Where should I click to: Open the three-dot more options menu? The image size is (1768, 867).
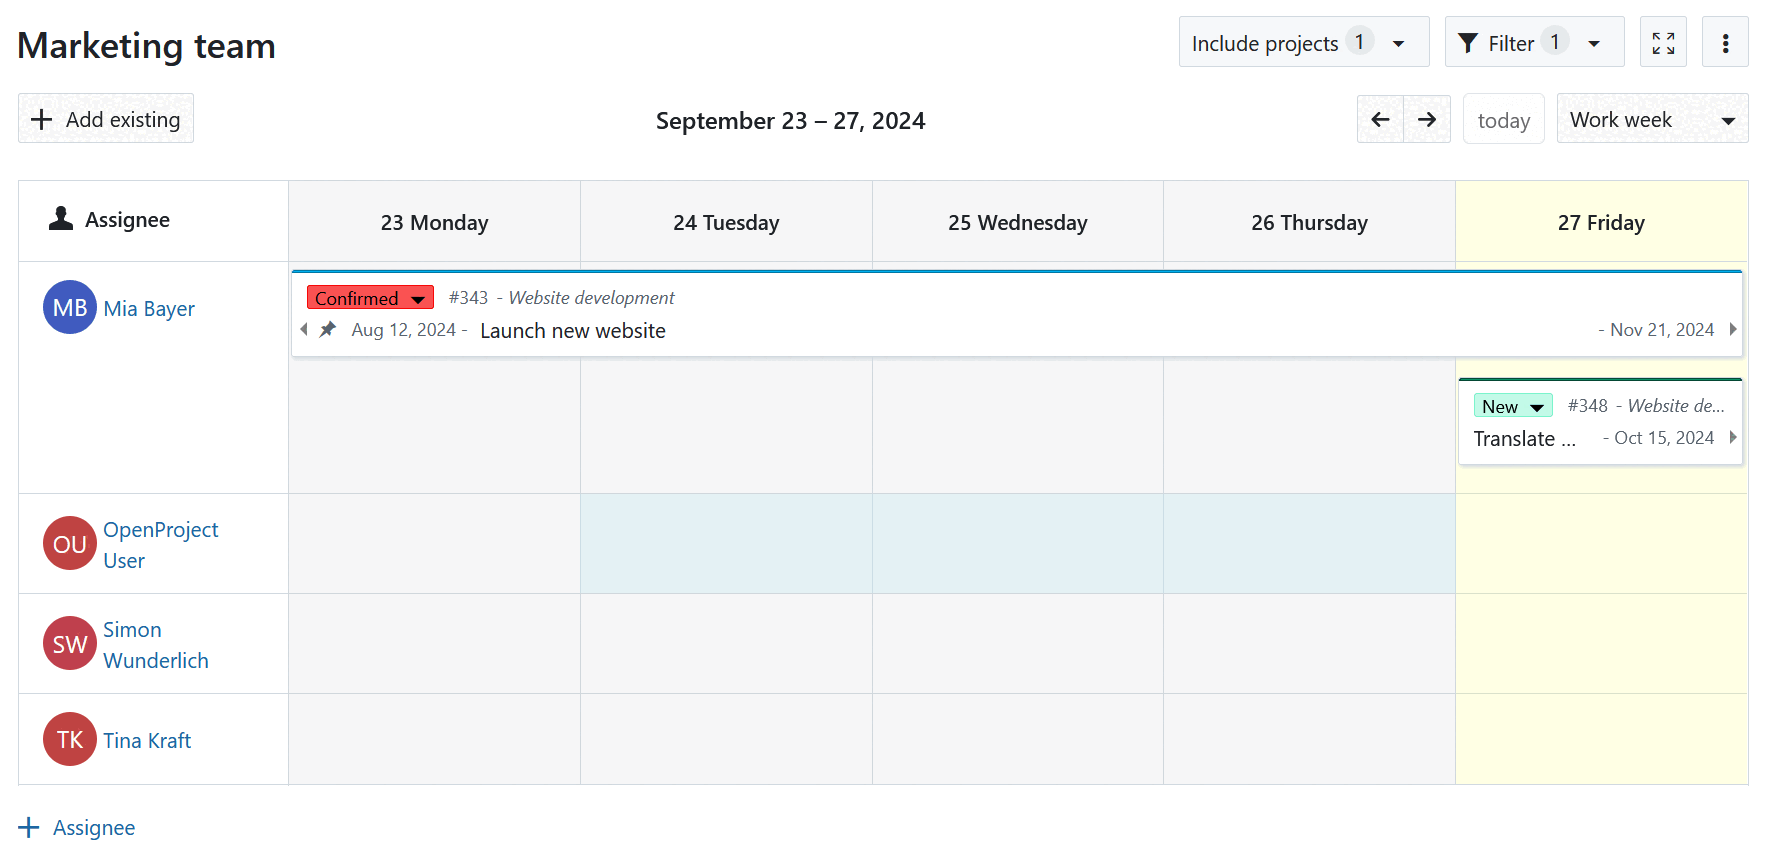tap(1725, 43)
